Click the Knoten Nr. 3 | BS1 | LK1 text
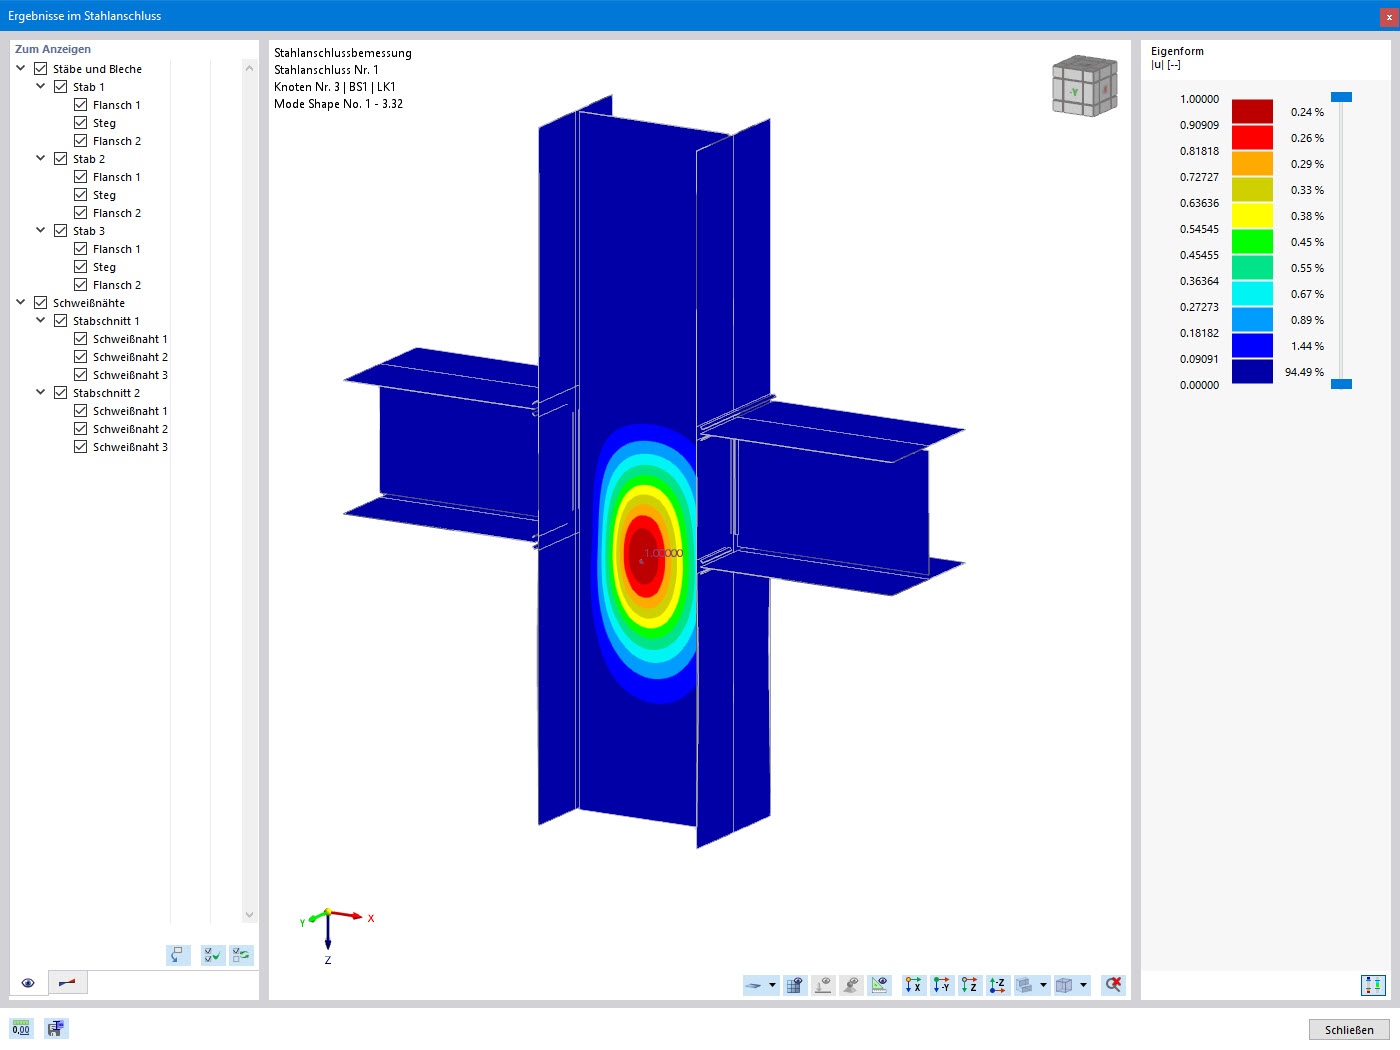 click(x=335, y=87)
